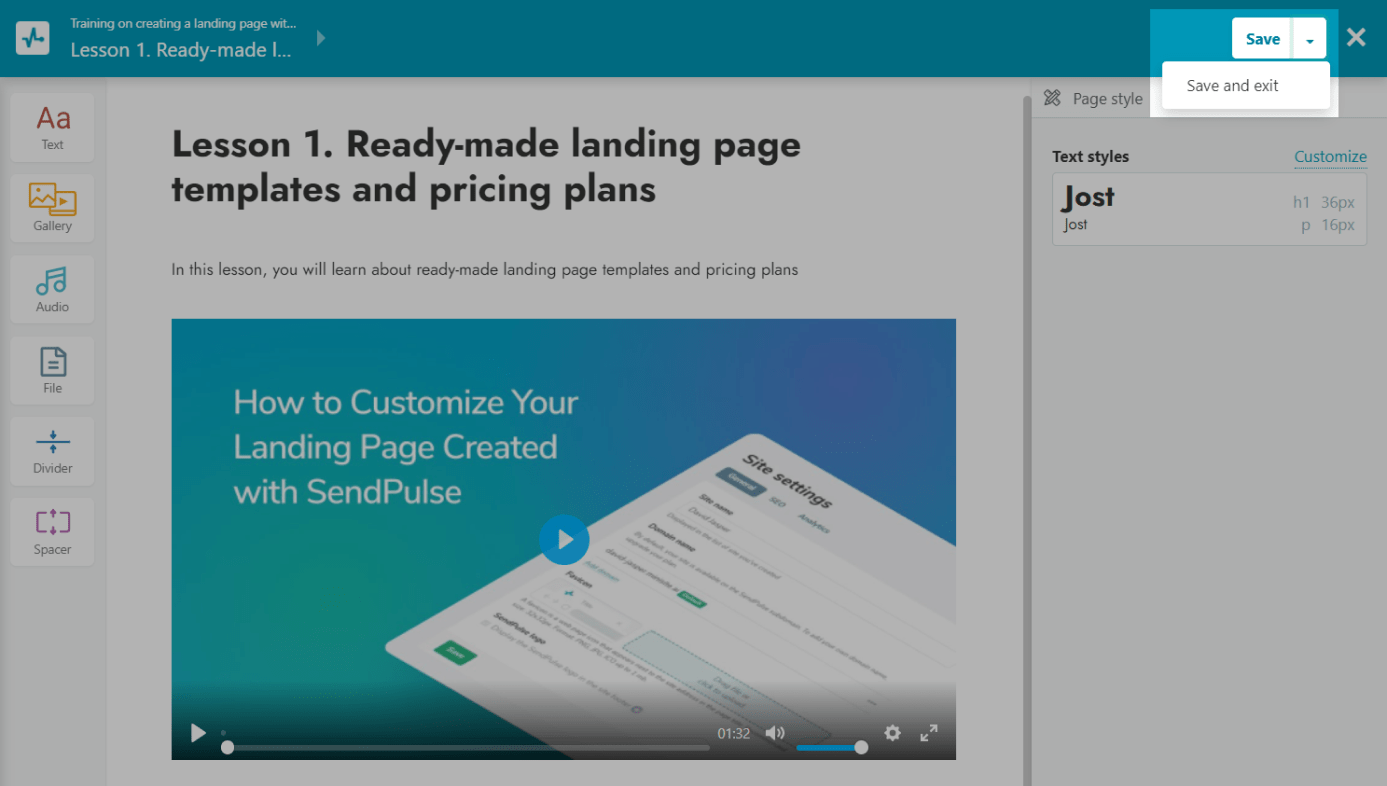Expand the lesson breadcrumb arrow

click(x=321, y=38)
